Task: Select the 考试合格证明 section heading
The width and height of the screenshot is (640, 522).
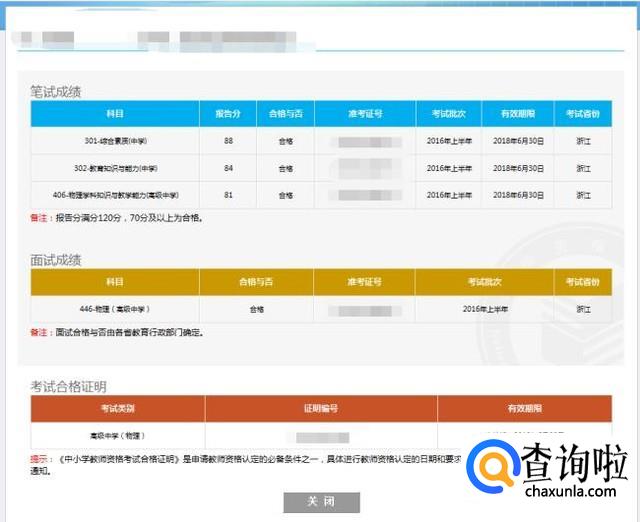Action: coord(68,387)
